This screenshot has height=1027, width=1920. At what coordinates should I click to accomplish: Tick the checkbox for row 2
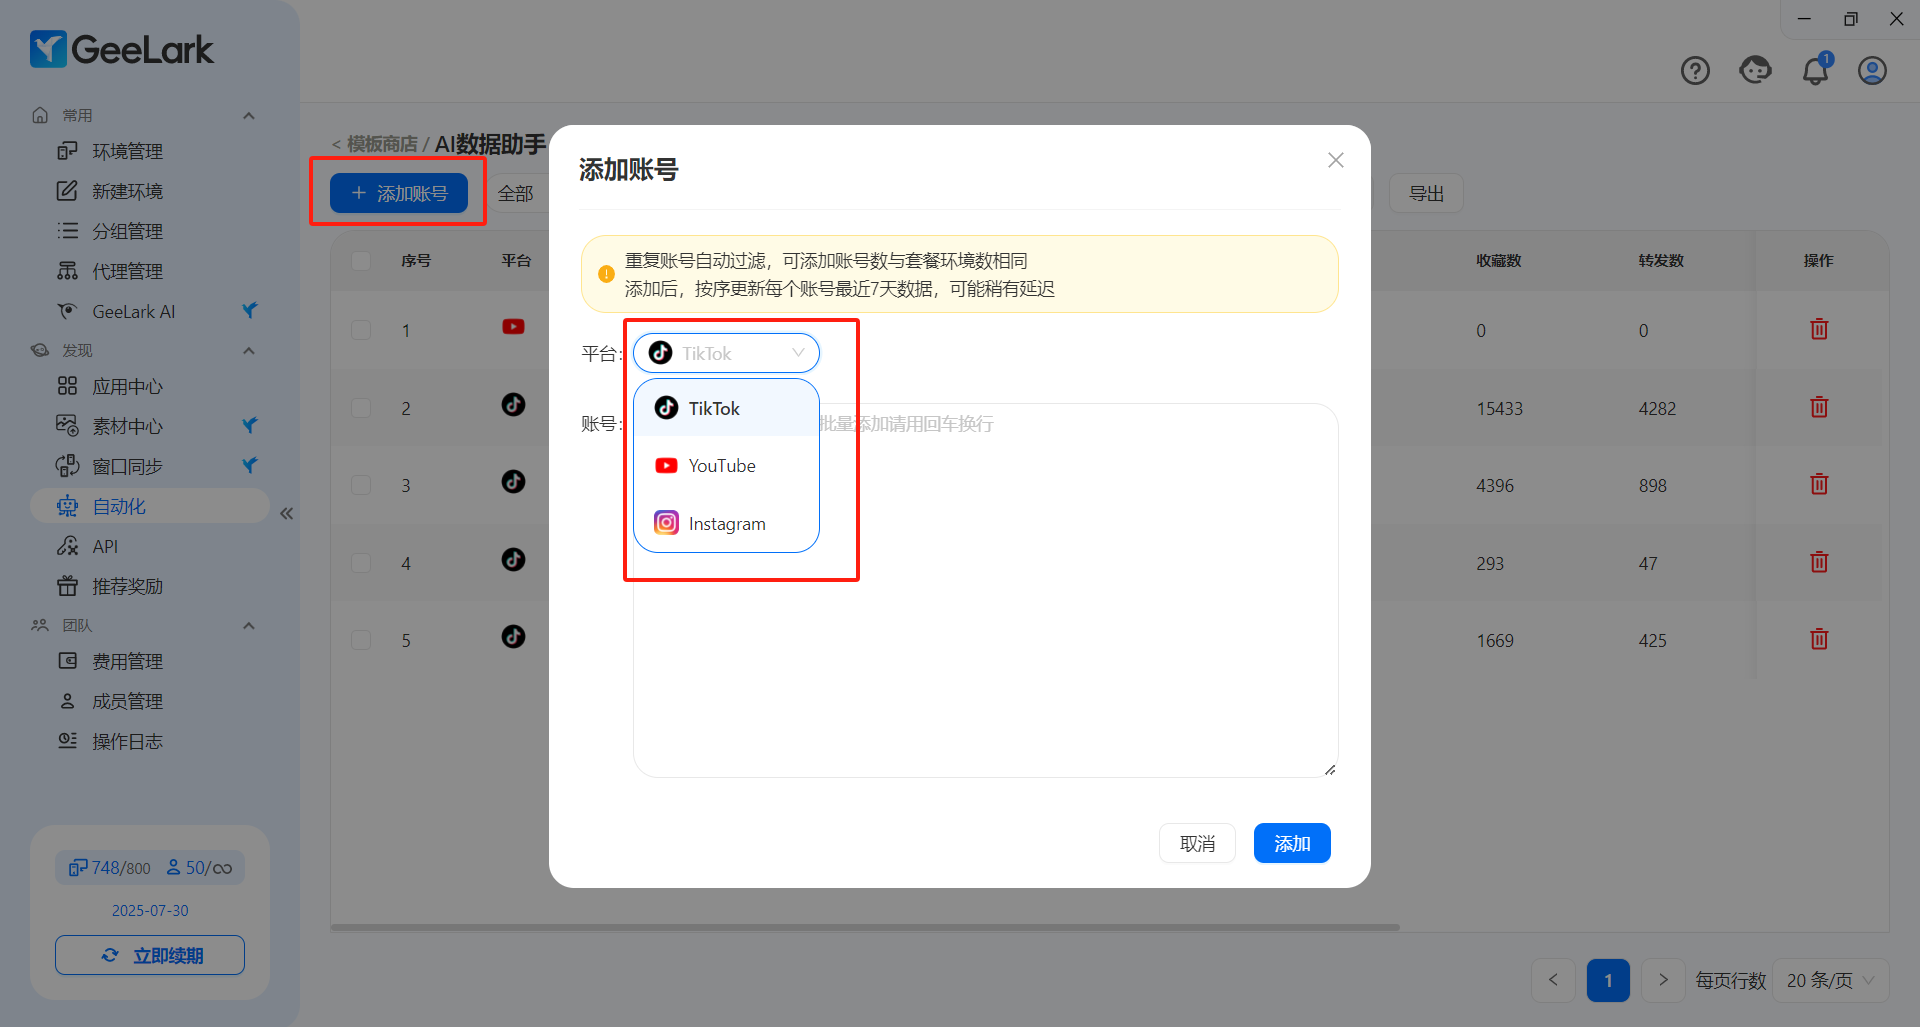coord(361,408)
